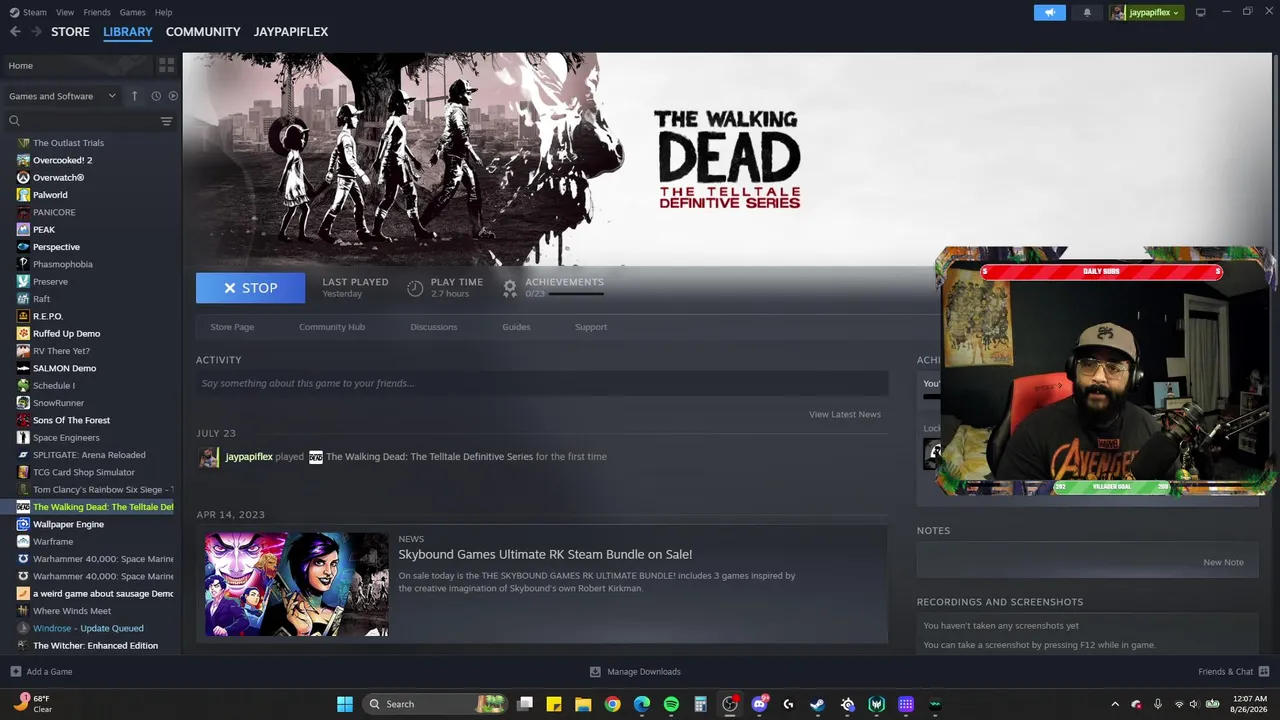Screen dimensions: 1280x720
Task: Click the Windows taskbar Search box
Action: [434, 704]
